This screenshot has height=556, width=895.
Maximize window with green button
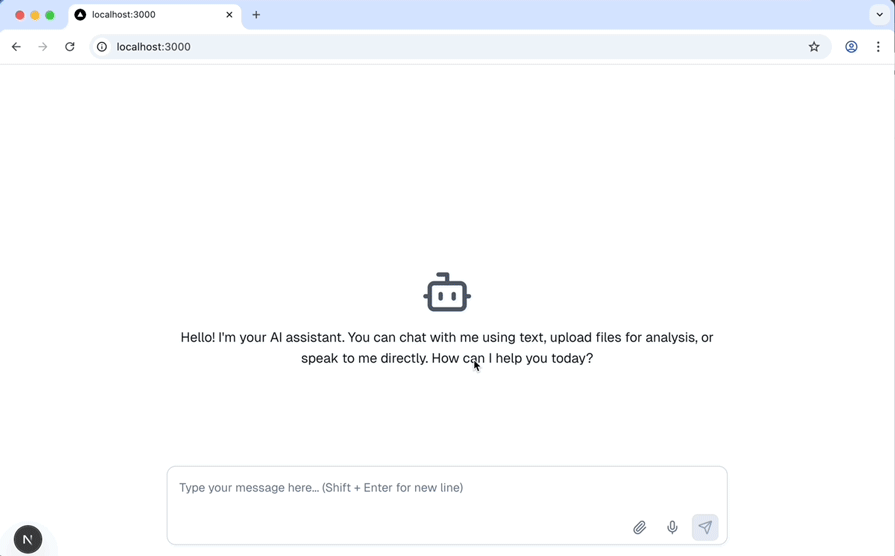point(50,15)
